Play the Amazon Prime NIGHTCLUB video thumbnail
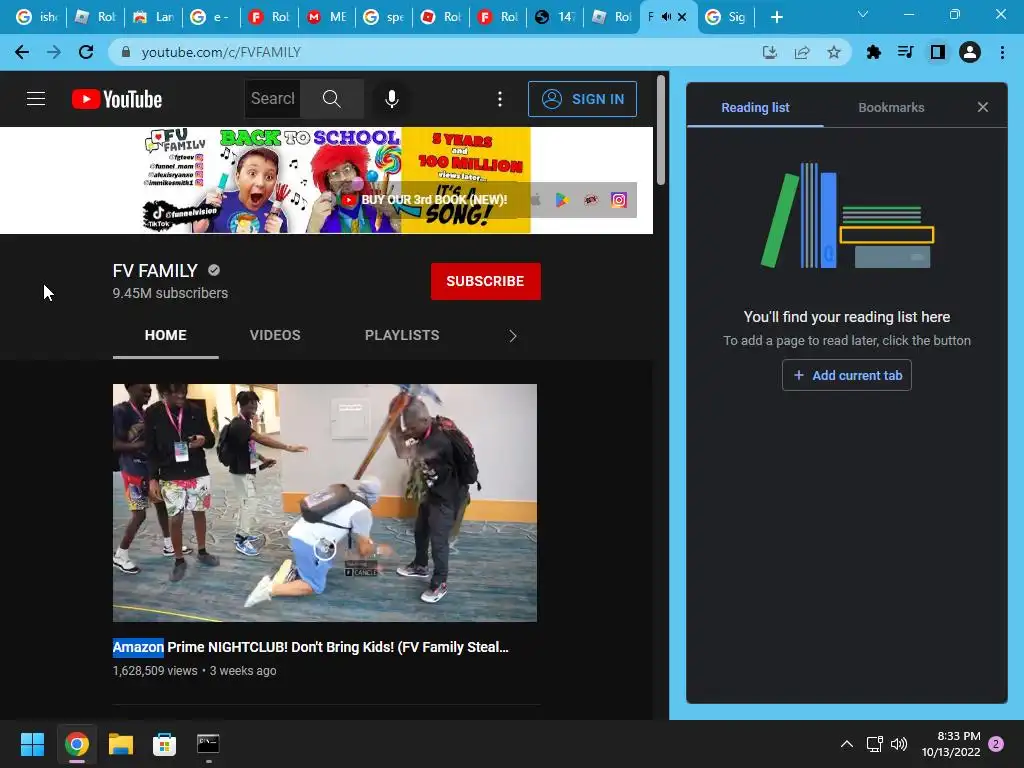 [x=325, y=503]
